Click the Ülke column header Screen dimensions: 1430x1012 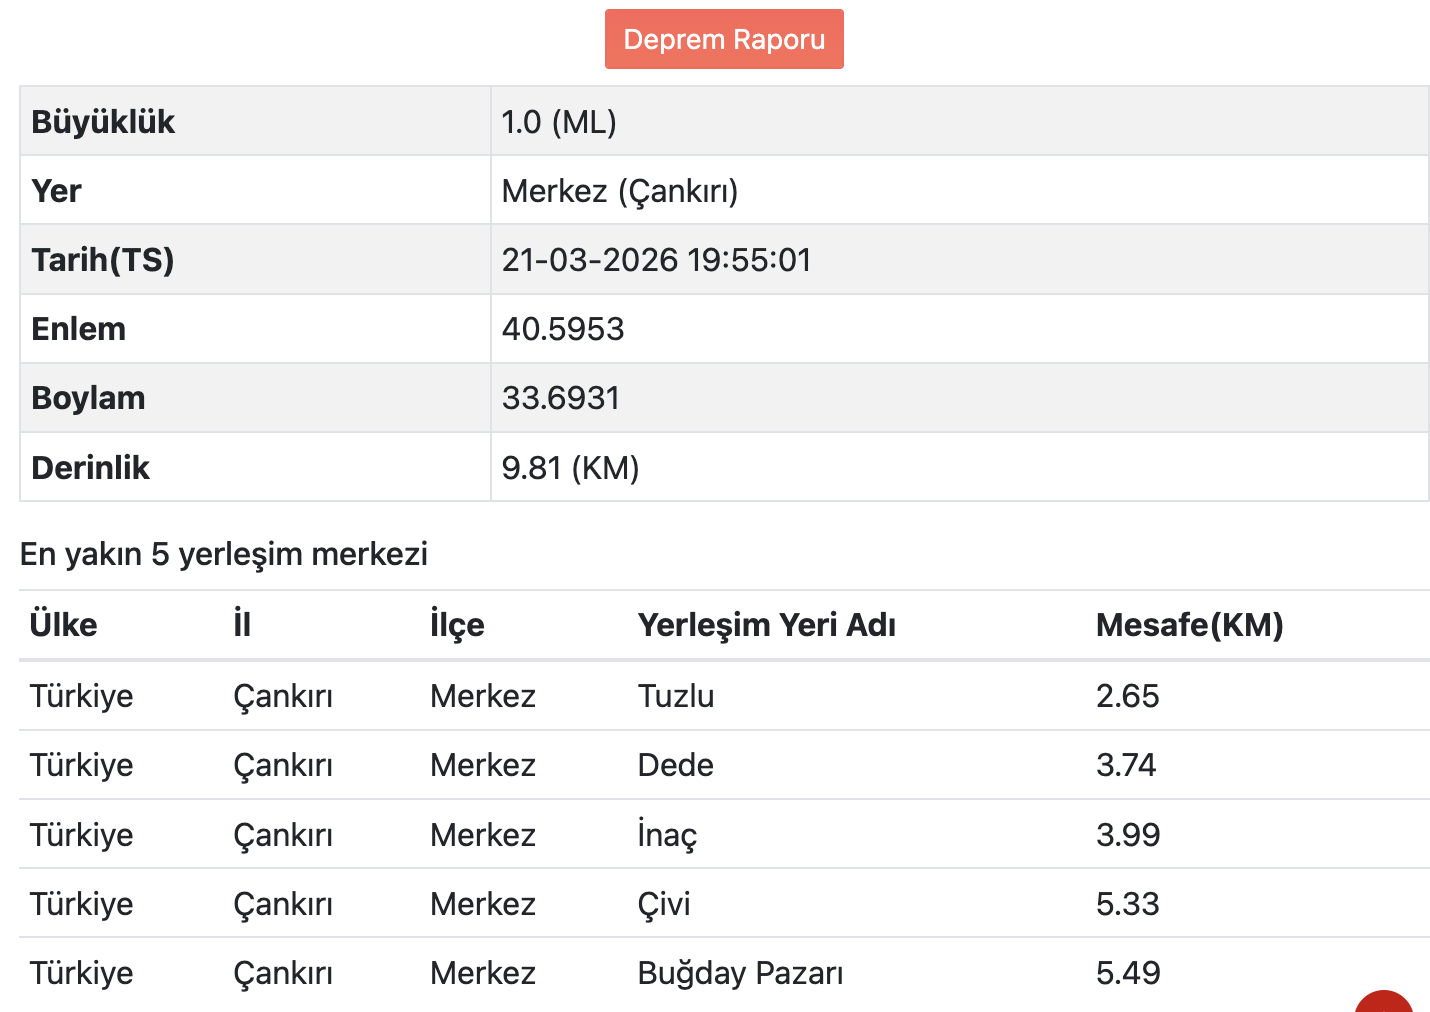pos(64,625)
